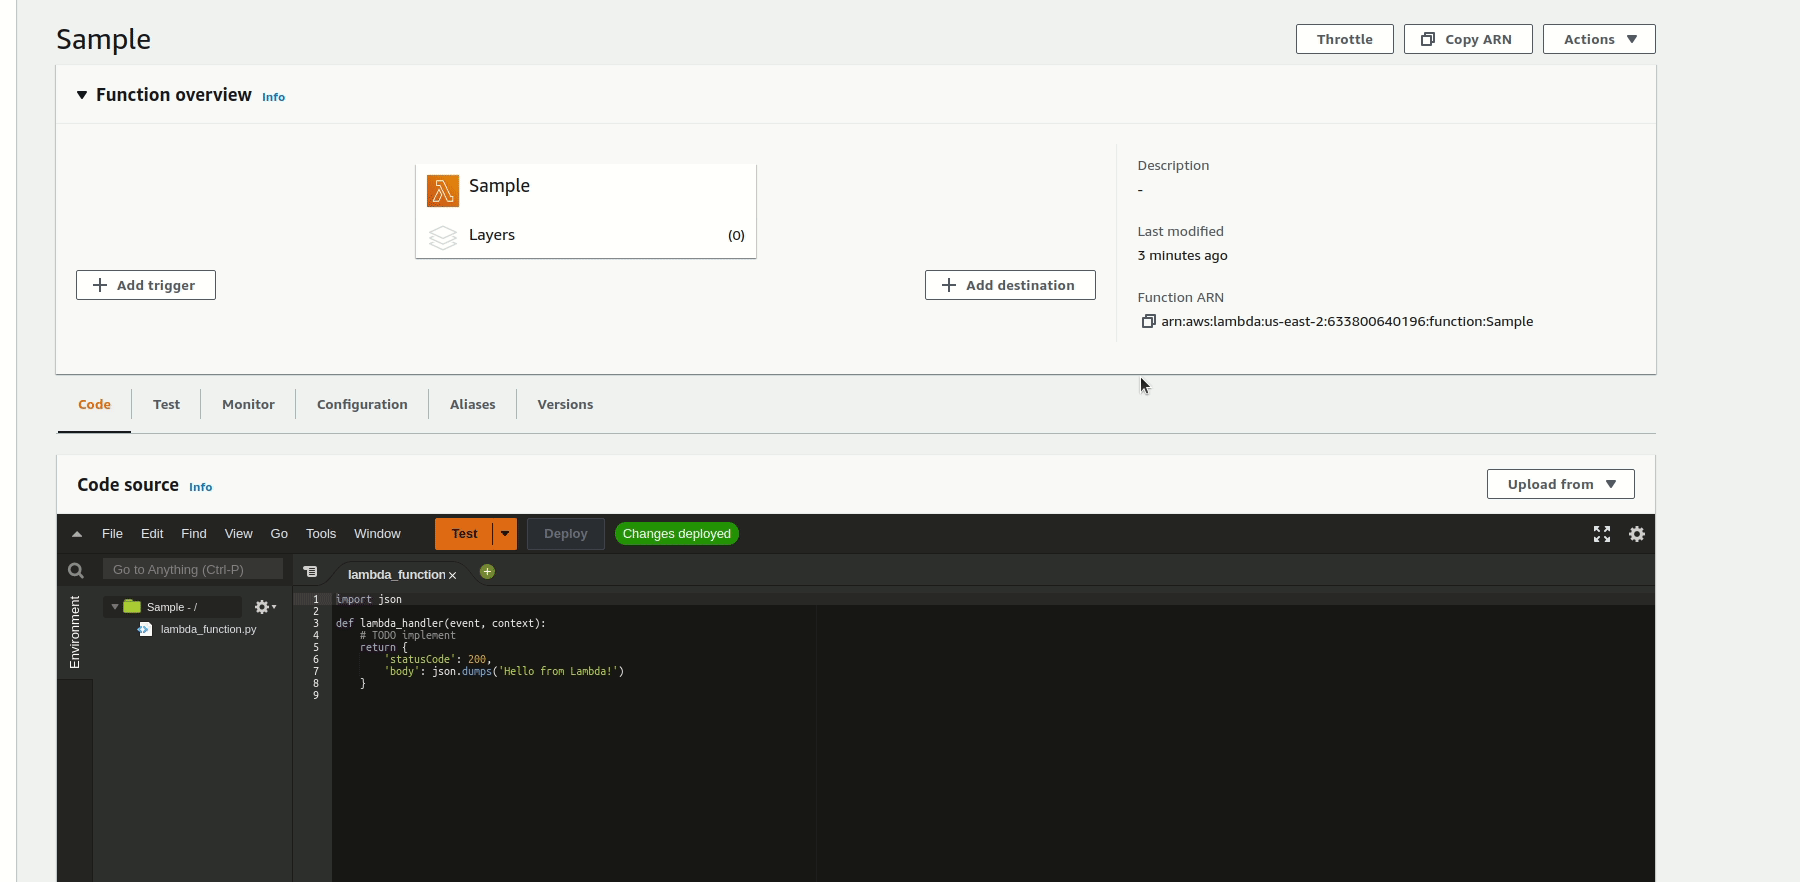Collapse the Sample folder tree arrow
Image resolution: width=1800 pixels, height=882 pixels.
pos(115,607)
